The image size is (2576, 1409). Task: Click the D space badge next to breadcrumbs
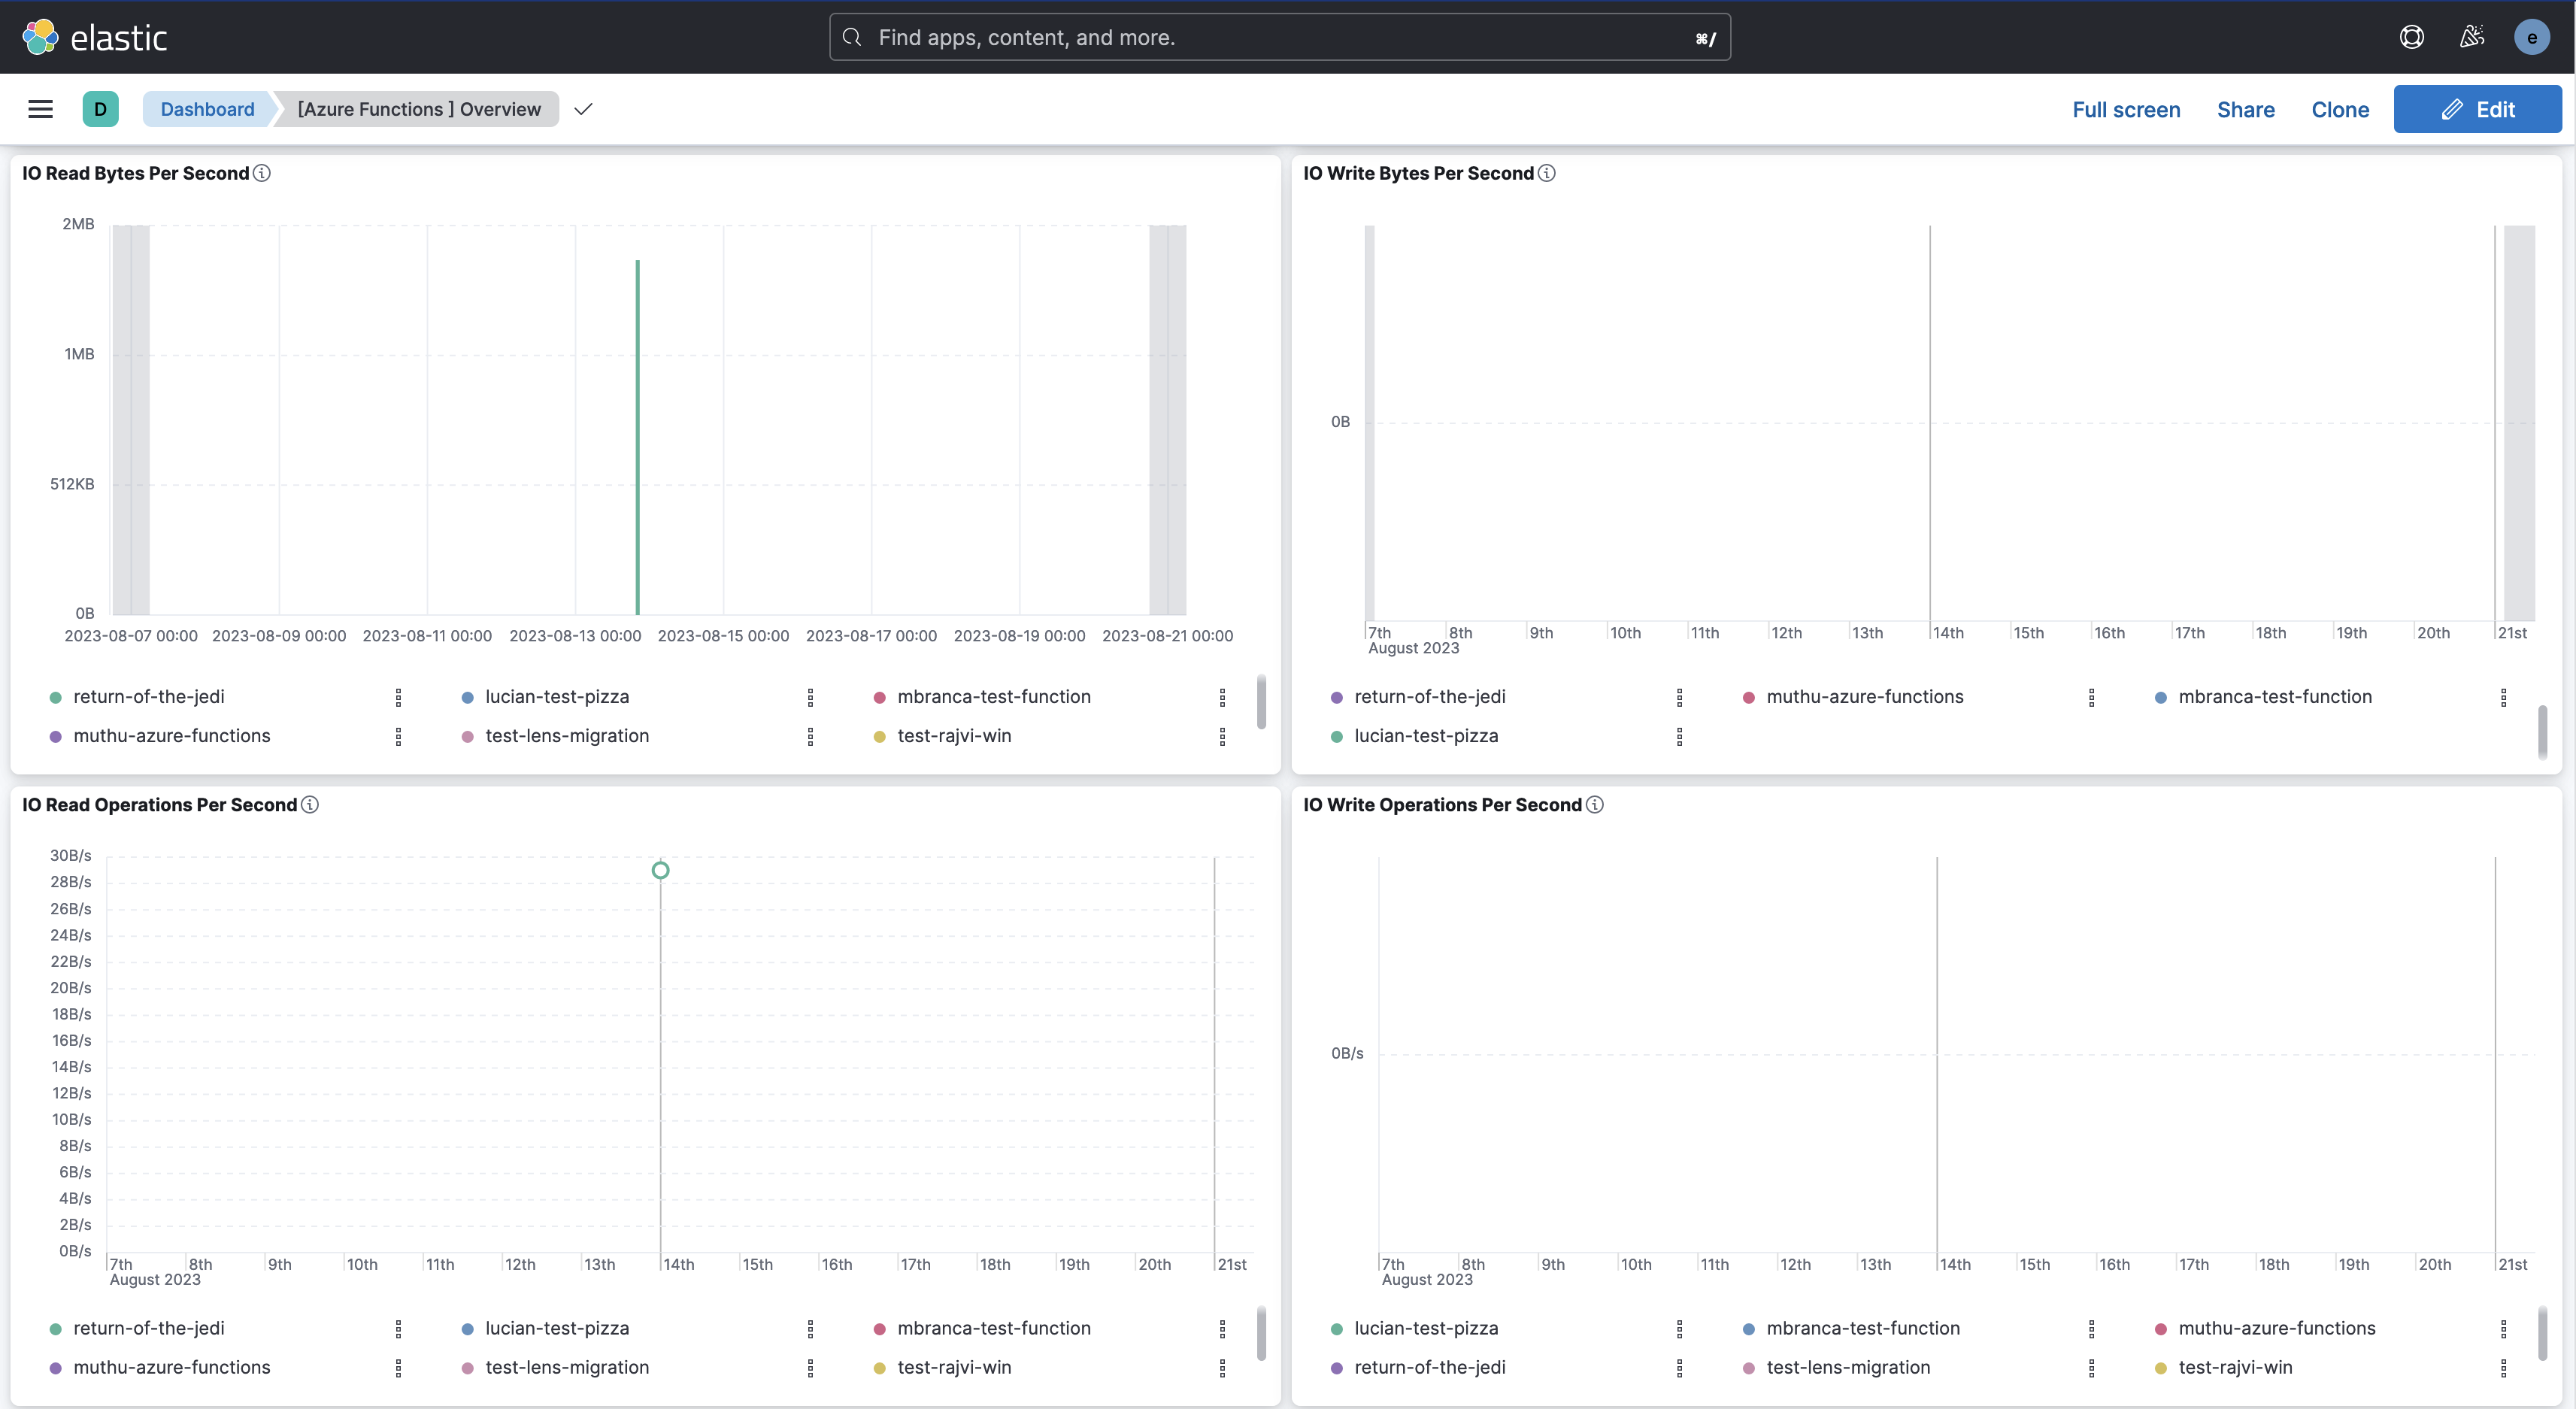(x=101, y=108)
